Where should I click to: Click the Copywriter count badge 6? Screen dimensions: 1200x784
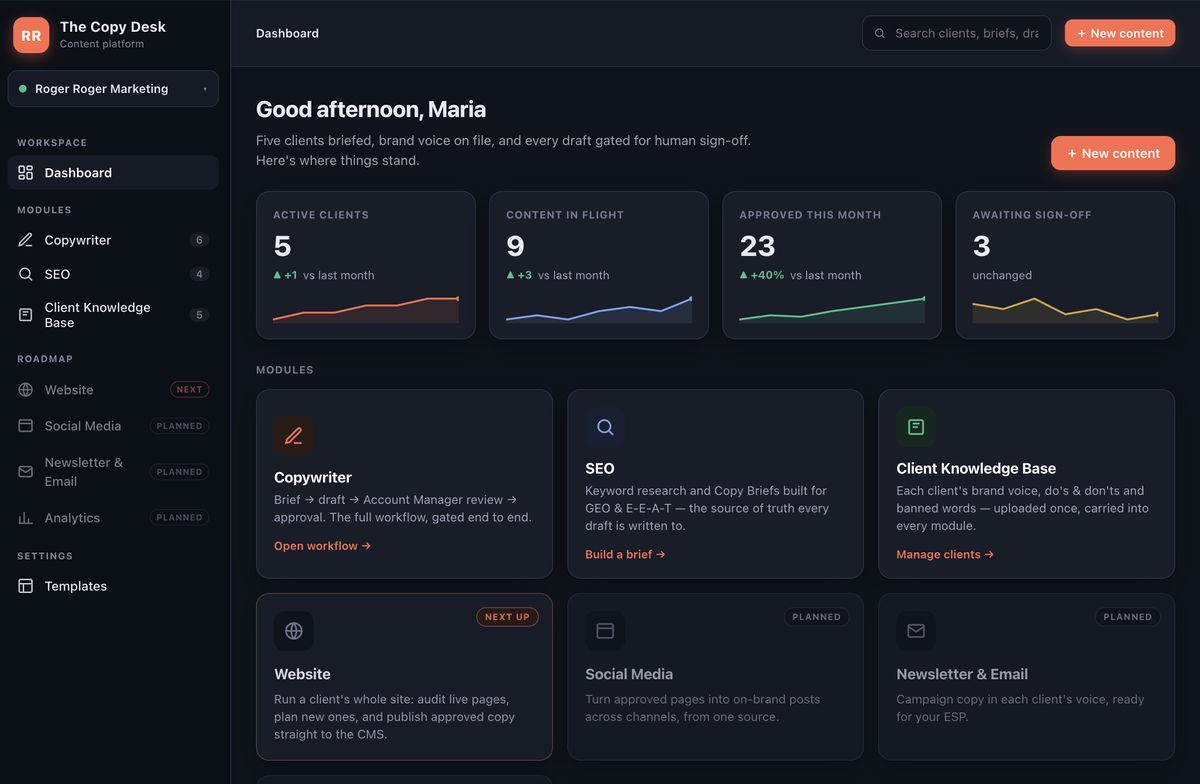point(199,240)
